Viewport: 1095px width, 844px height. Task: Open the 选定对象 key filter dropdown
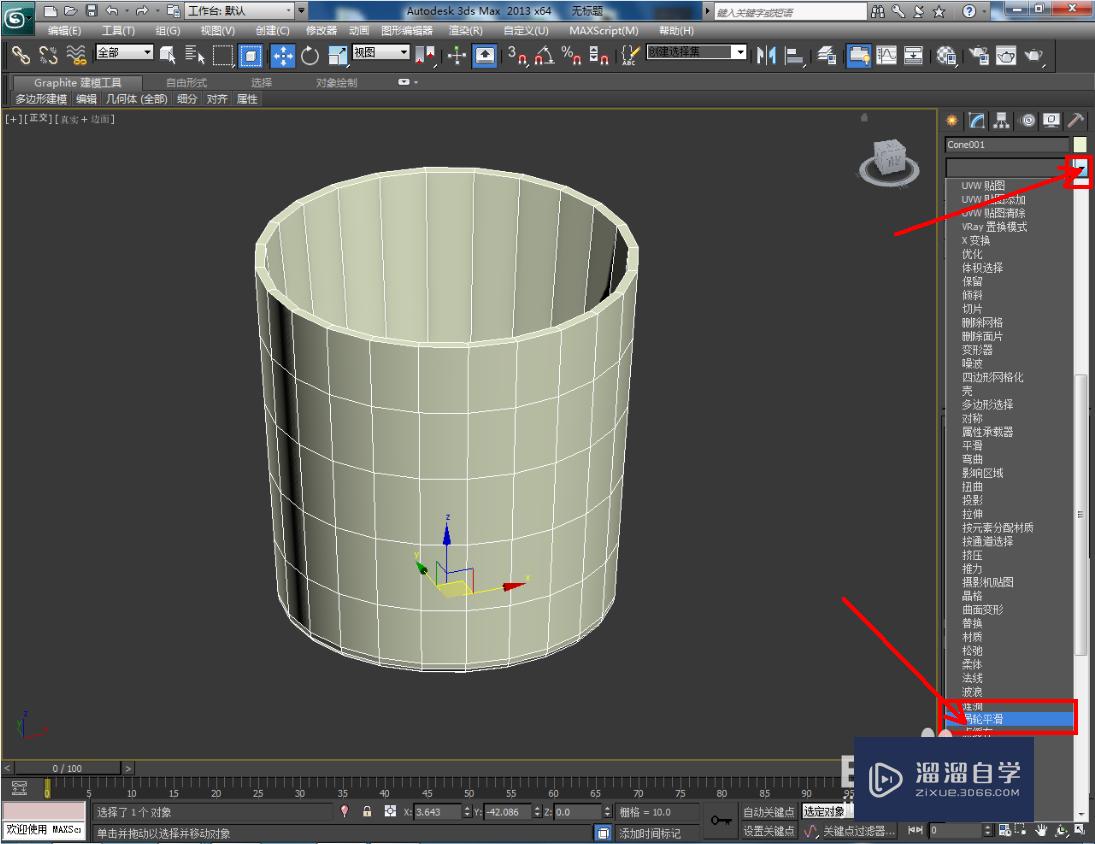click(828, 811)
